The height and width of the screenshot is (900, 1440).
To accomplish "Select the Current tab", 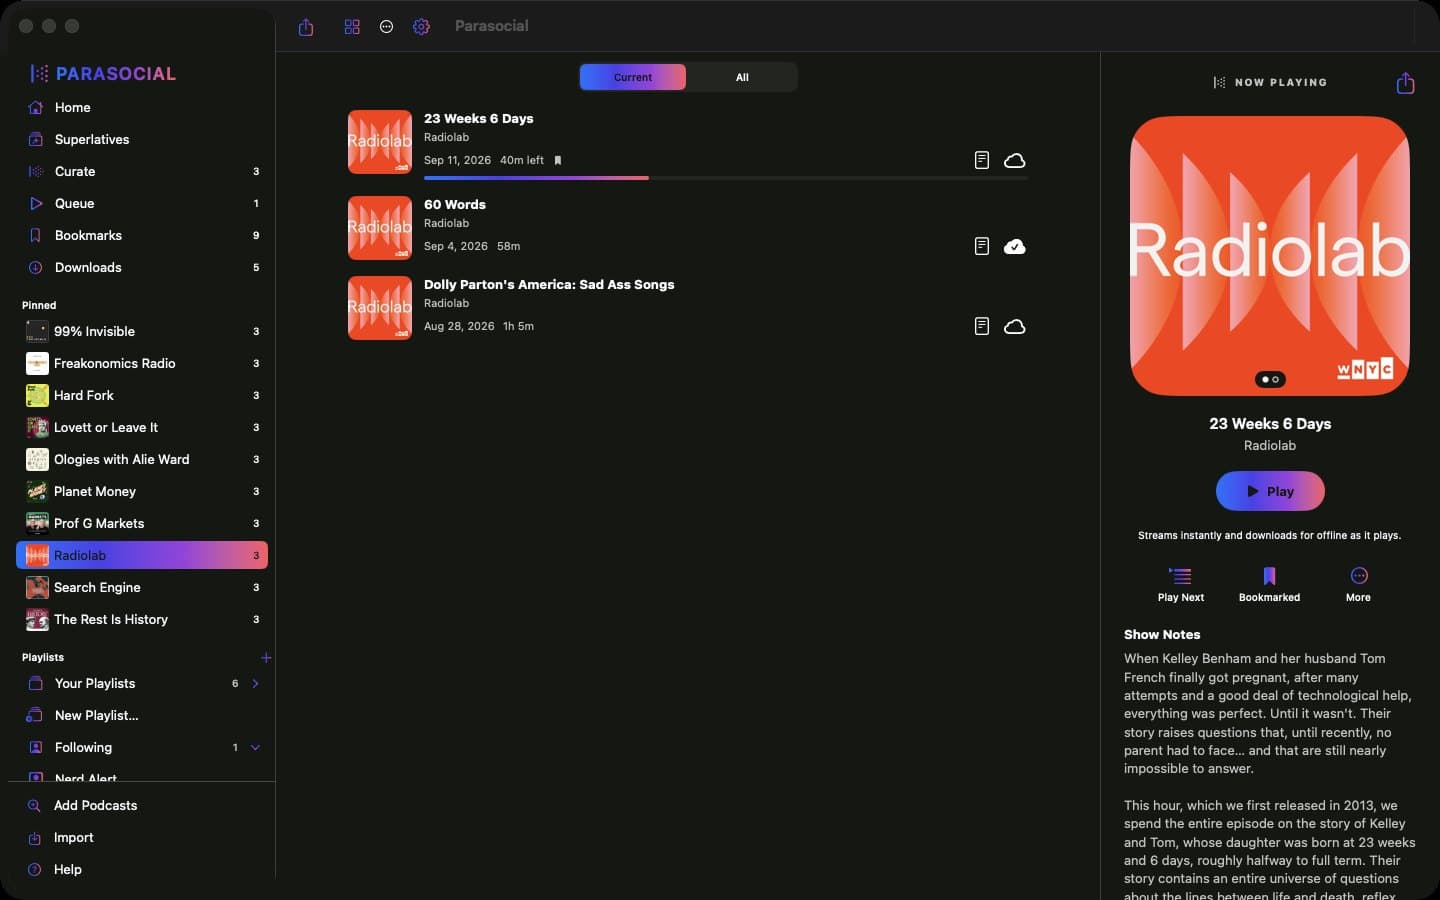I will (x=633, y=77).
